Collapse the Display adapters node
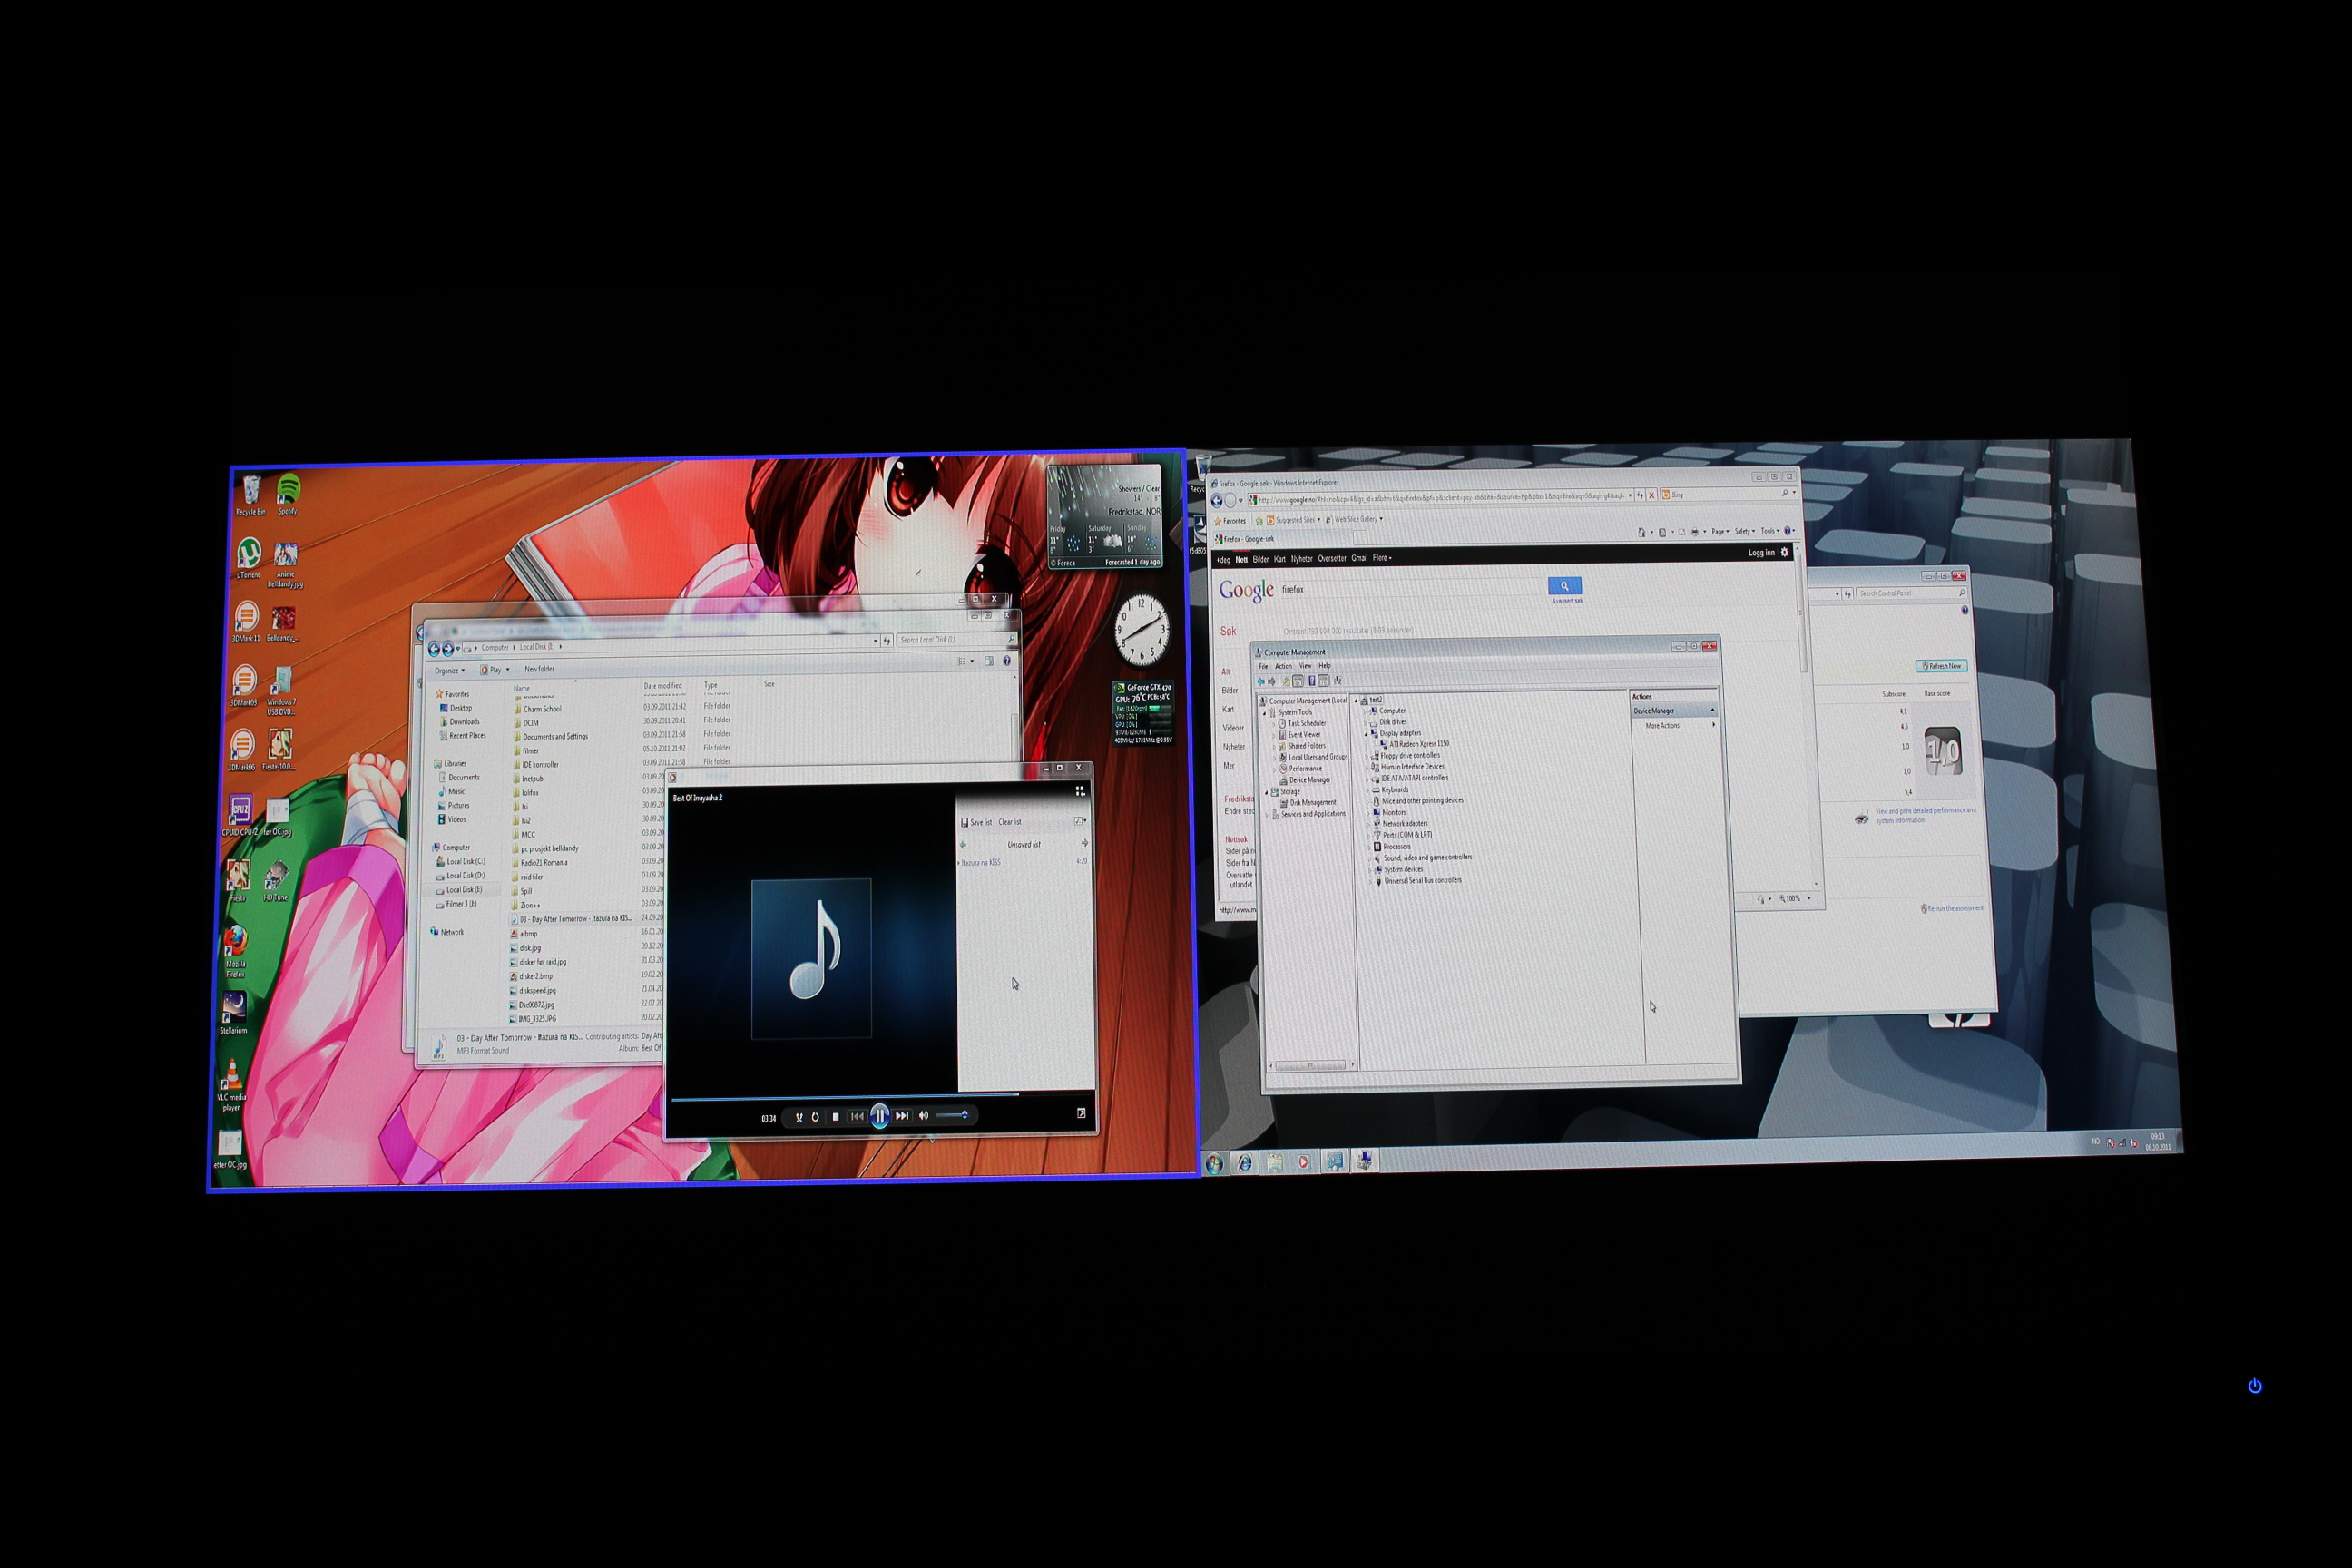2352x1568 pixels. (1366, 733)
